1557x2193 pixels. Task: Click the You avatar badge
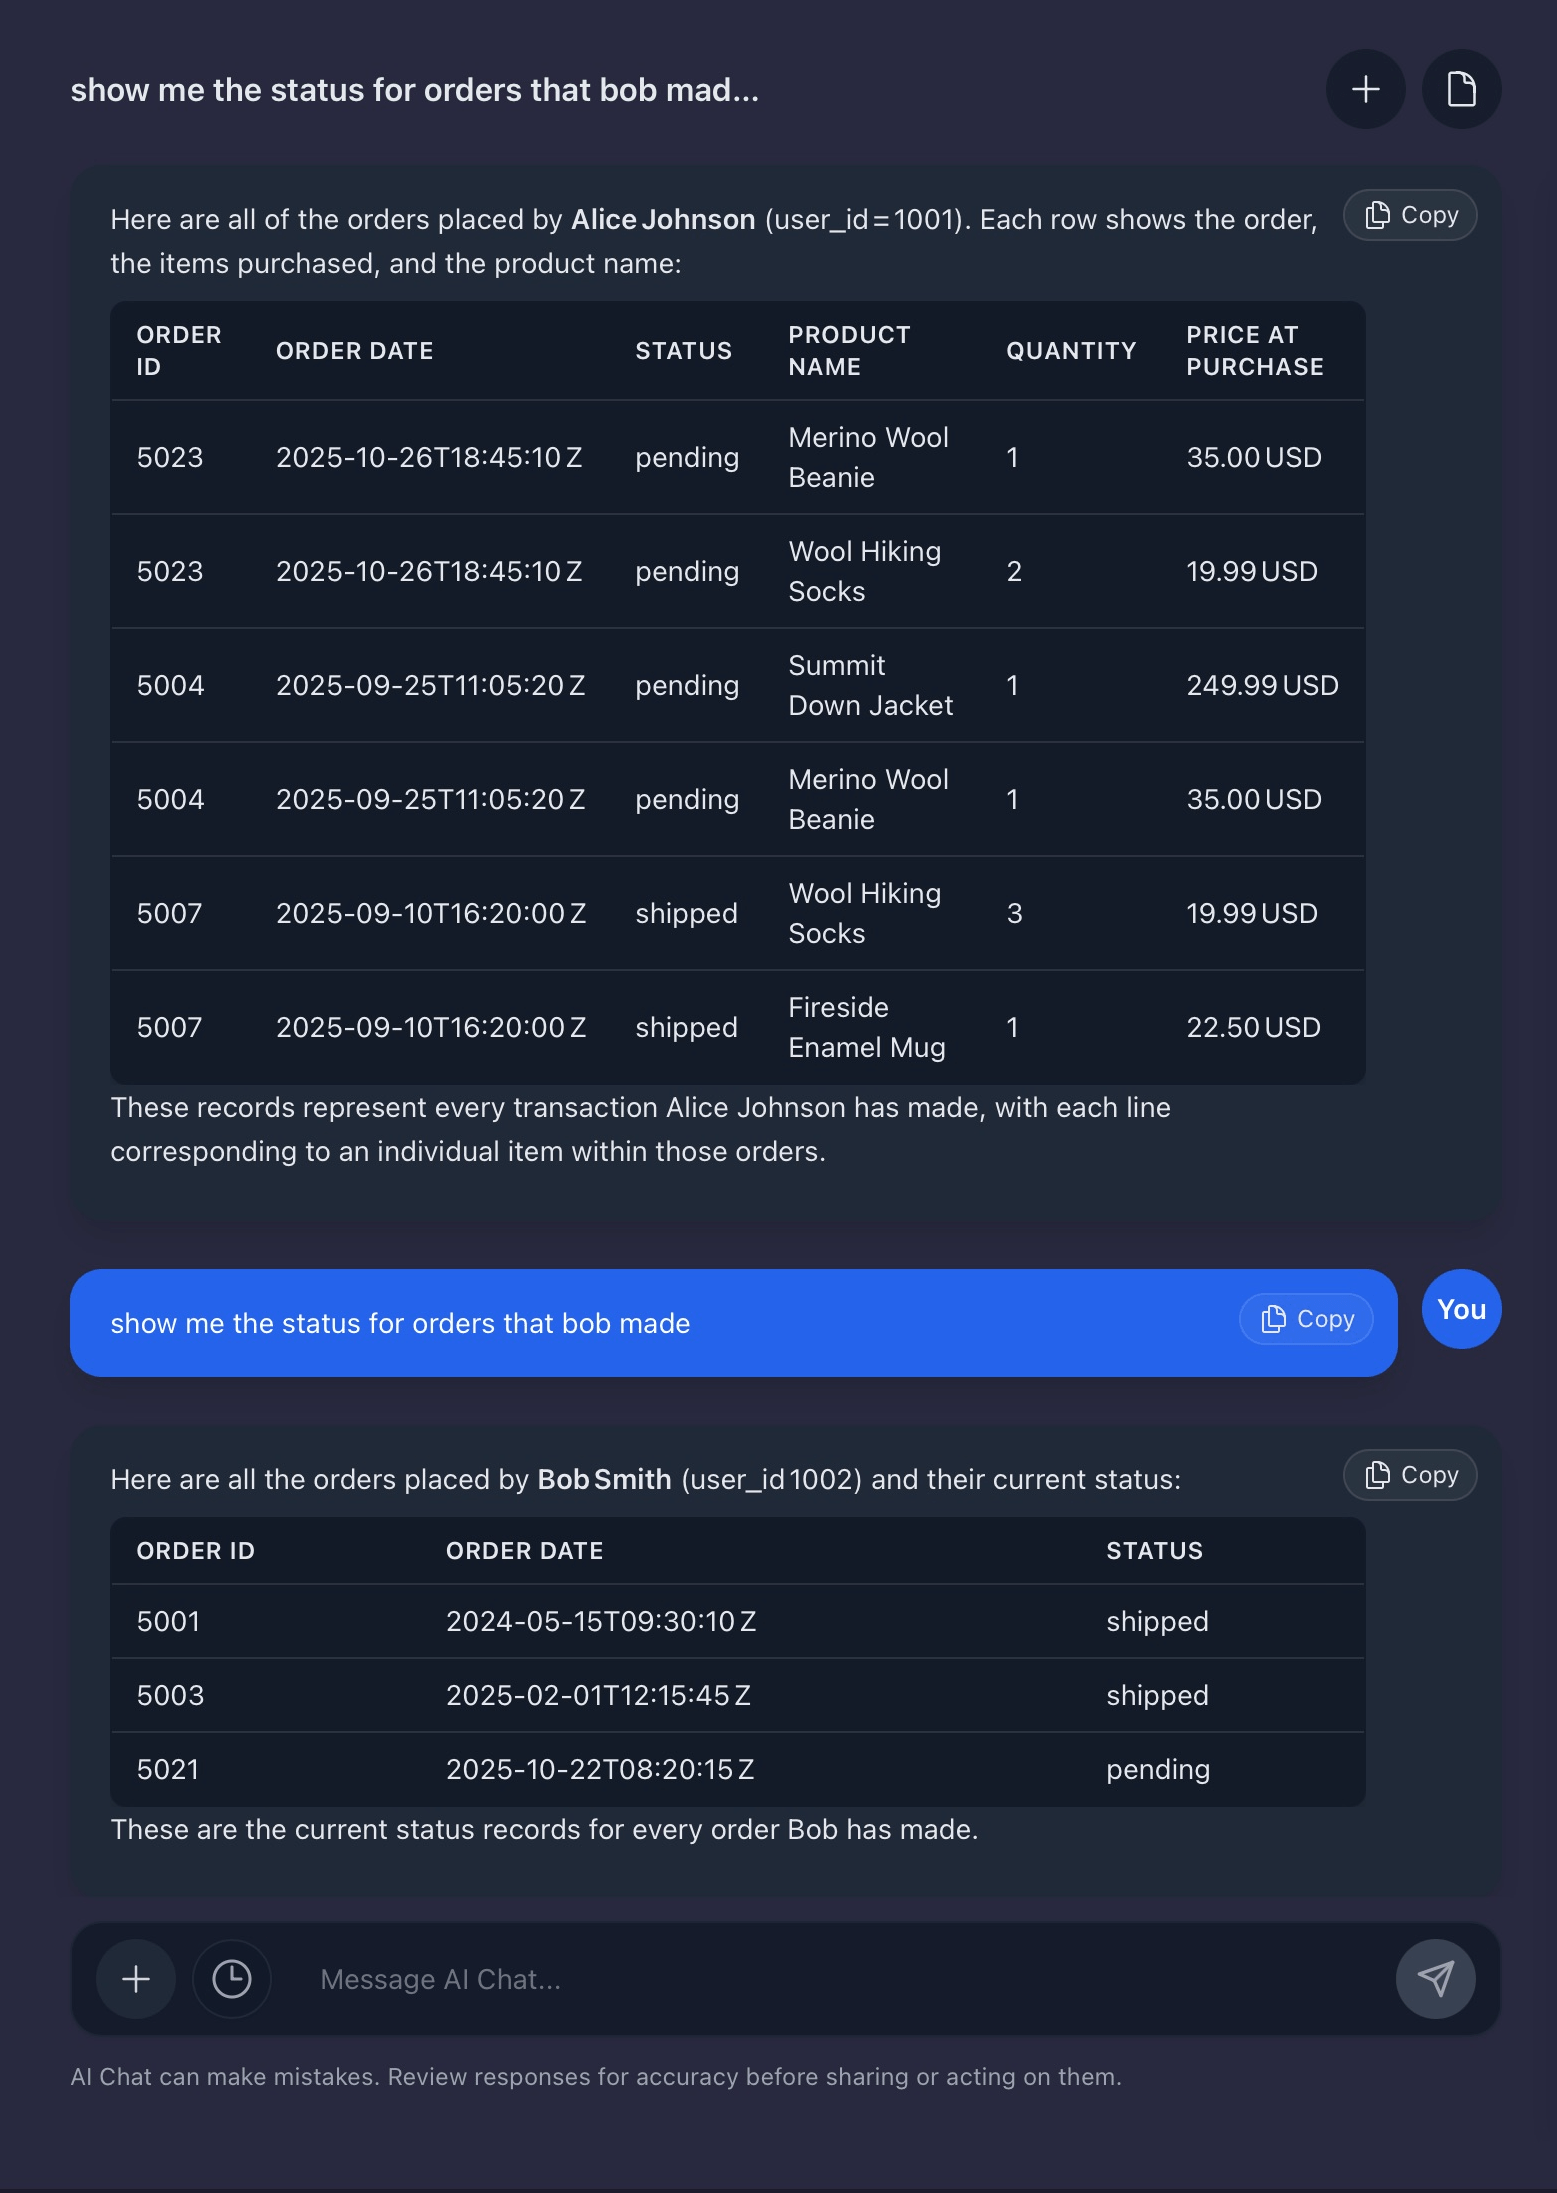coord(1460,1309)
